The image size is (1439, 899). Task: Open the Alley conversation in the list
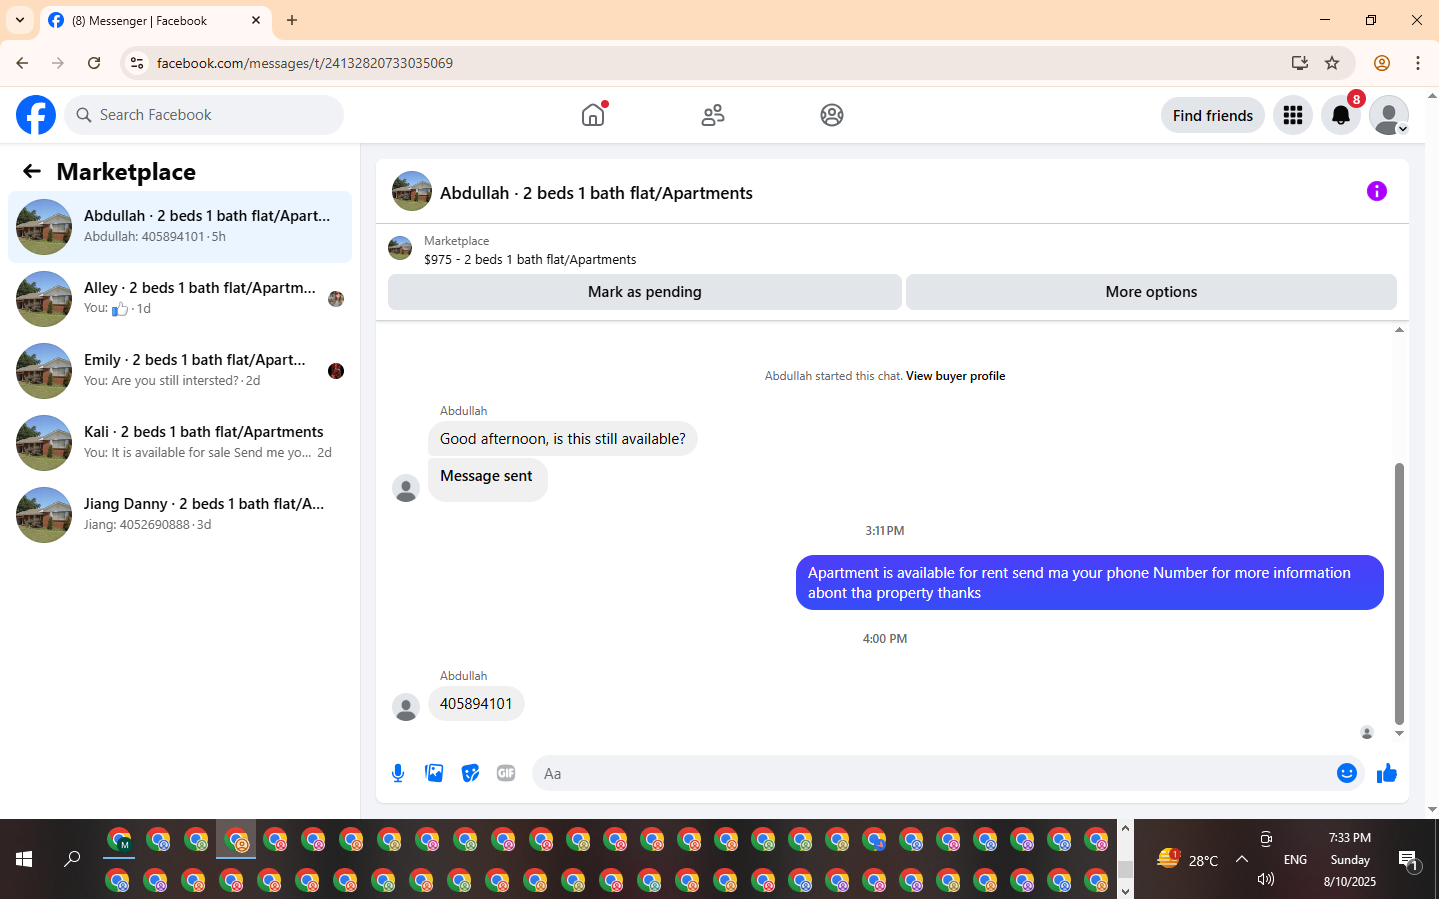[x=180, y=299]
